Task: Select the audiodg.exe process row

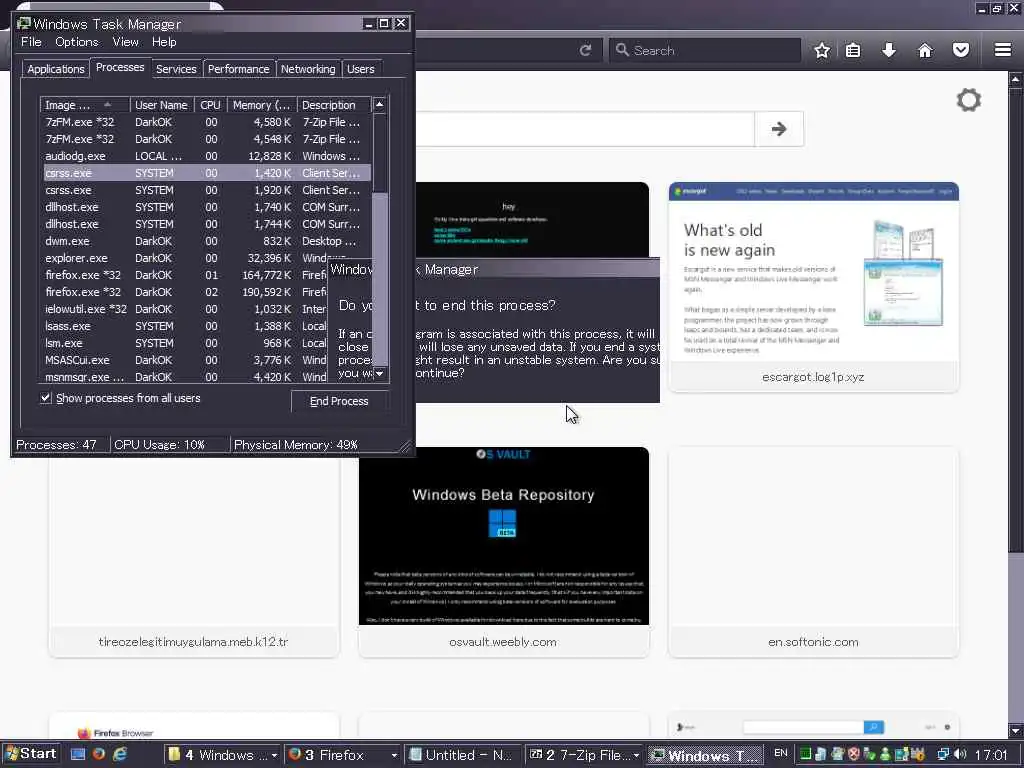Action: (206, 156)
